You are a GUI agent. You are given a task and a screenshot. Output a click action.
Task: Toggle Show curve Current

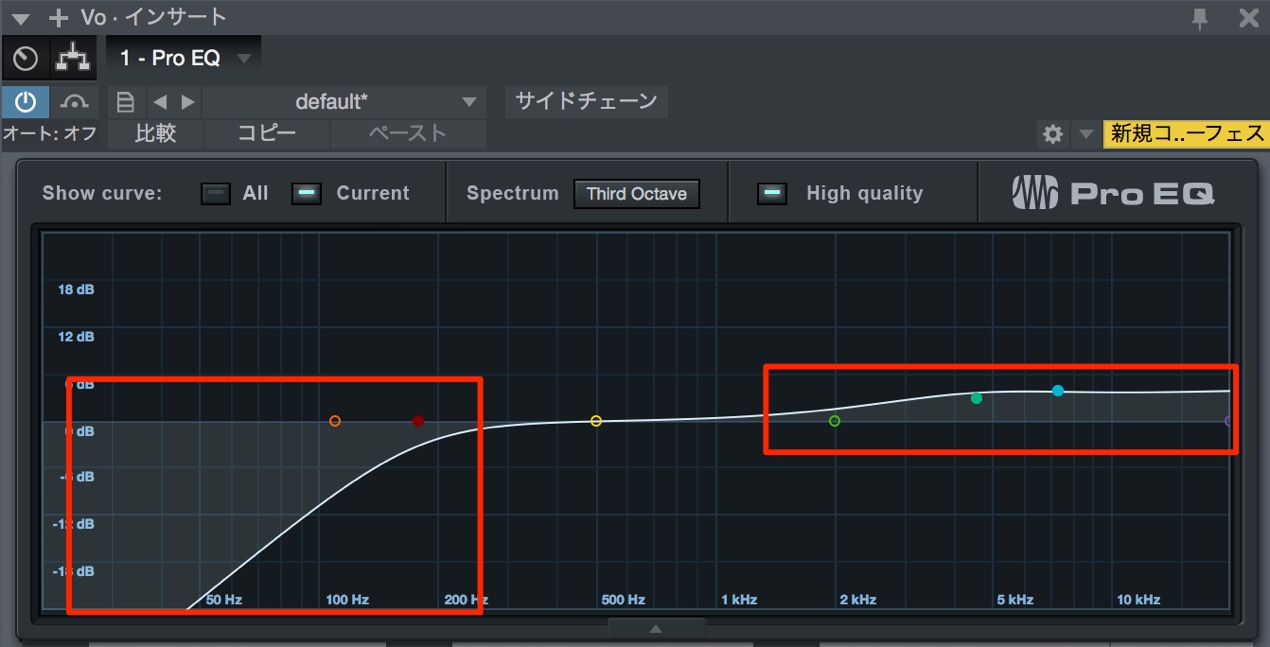coord(307,193)
